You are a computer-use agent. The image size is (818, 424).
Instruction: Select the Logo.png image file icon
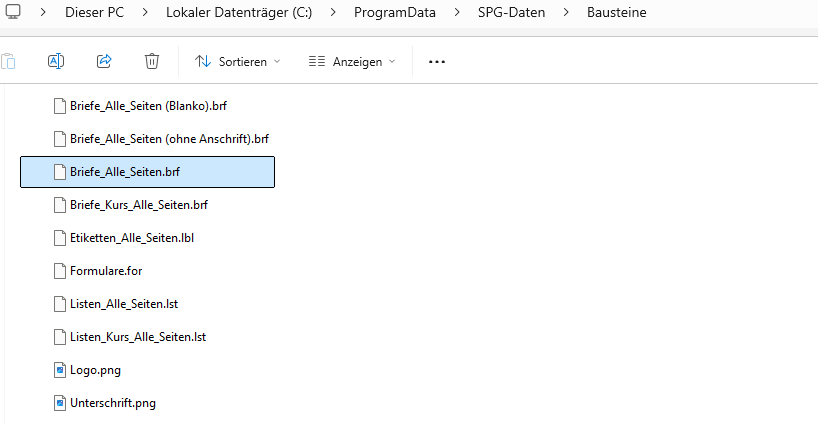pos(60,370)
